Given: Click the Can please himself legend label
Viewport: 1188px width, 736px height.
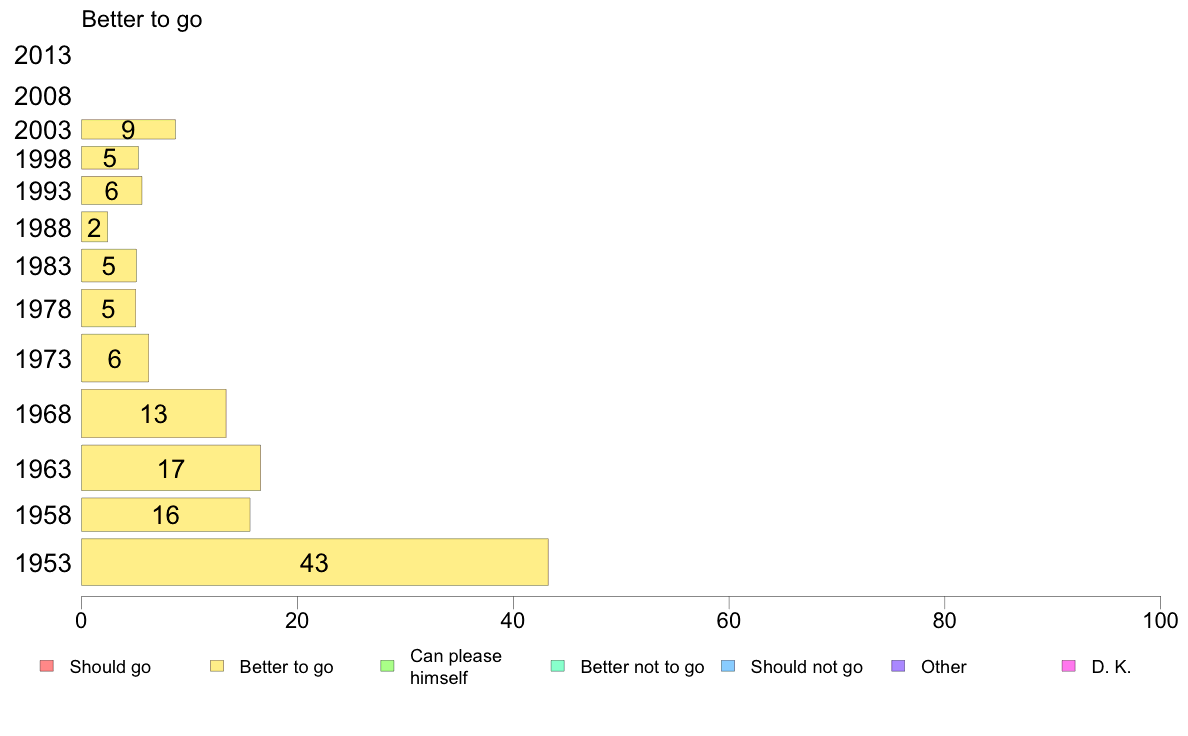Looking at the screenshot, I should coord(455,667).
